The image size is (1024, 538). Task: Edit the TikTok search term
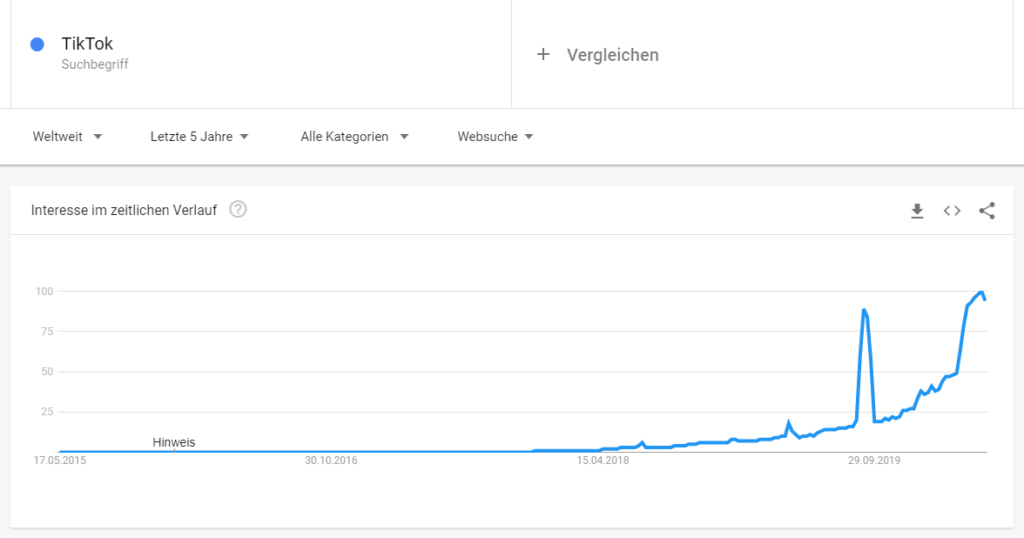[x=87, y=44]
